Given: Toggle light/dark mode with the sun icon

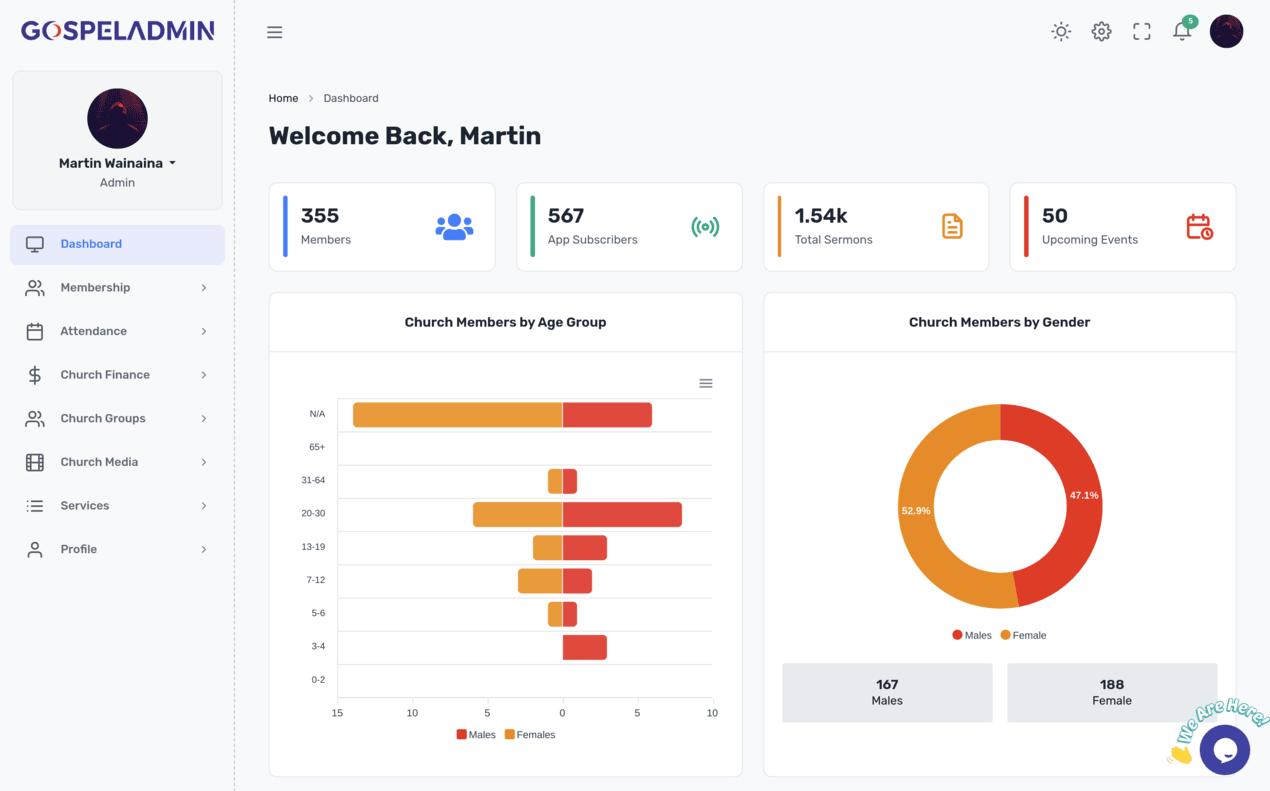Looking at the screenshot, I should (1061, 31).
